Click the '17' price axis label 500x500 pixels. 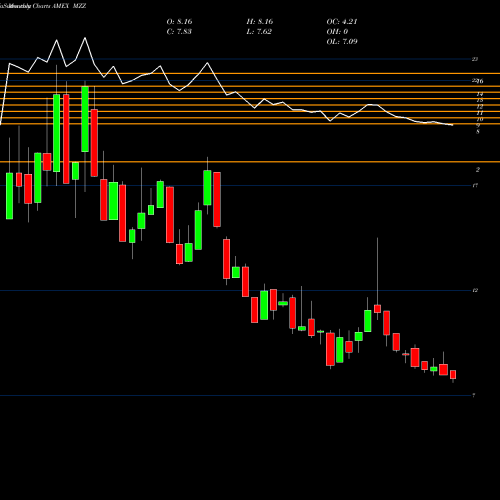pyautogui.click(x=475, y=185)
